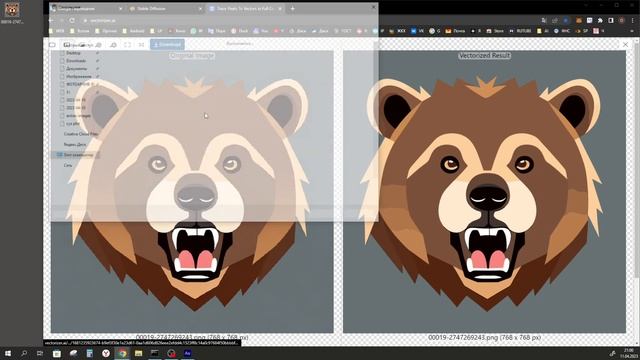
Task: Switch to the first browser tab
Action: click(x=87, y=8)
